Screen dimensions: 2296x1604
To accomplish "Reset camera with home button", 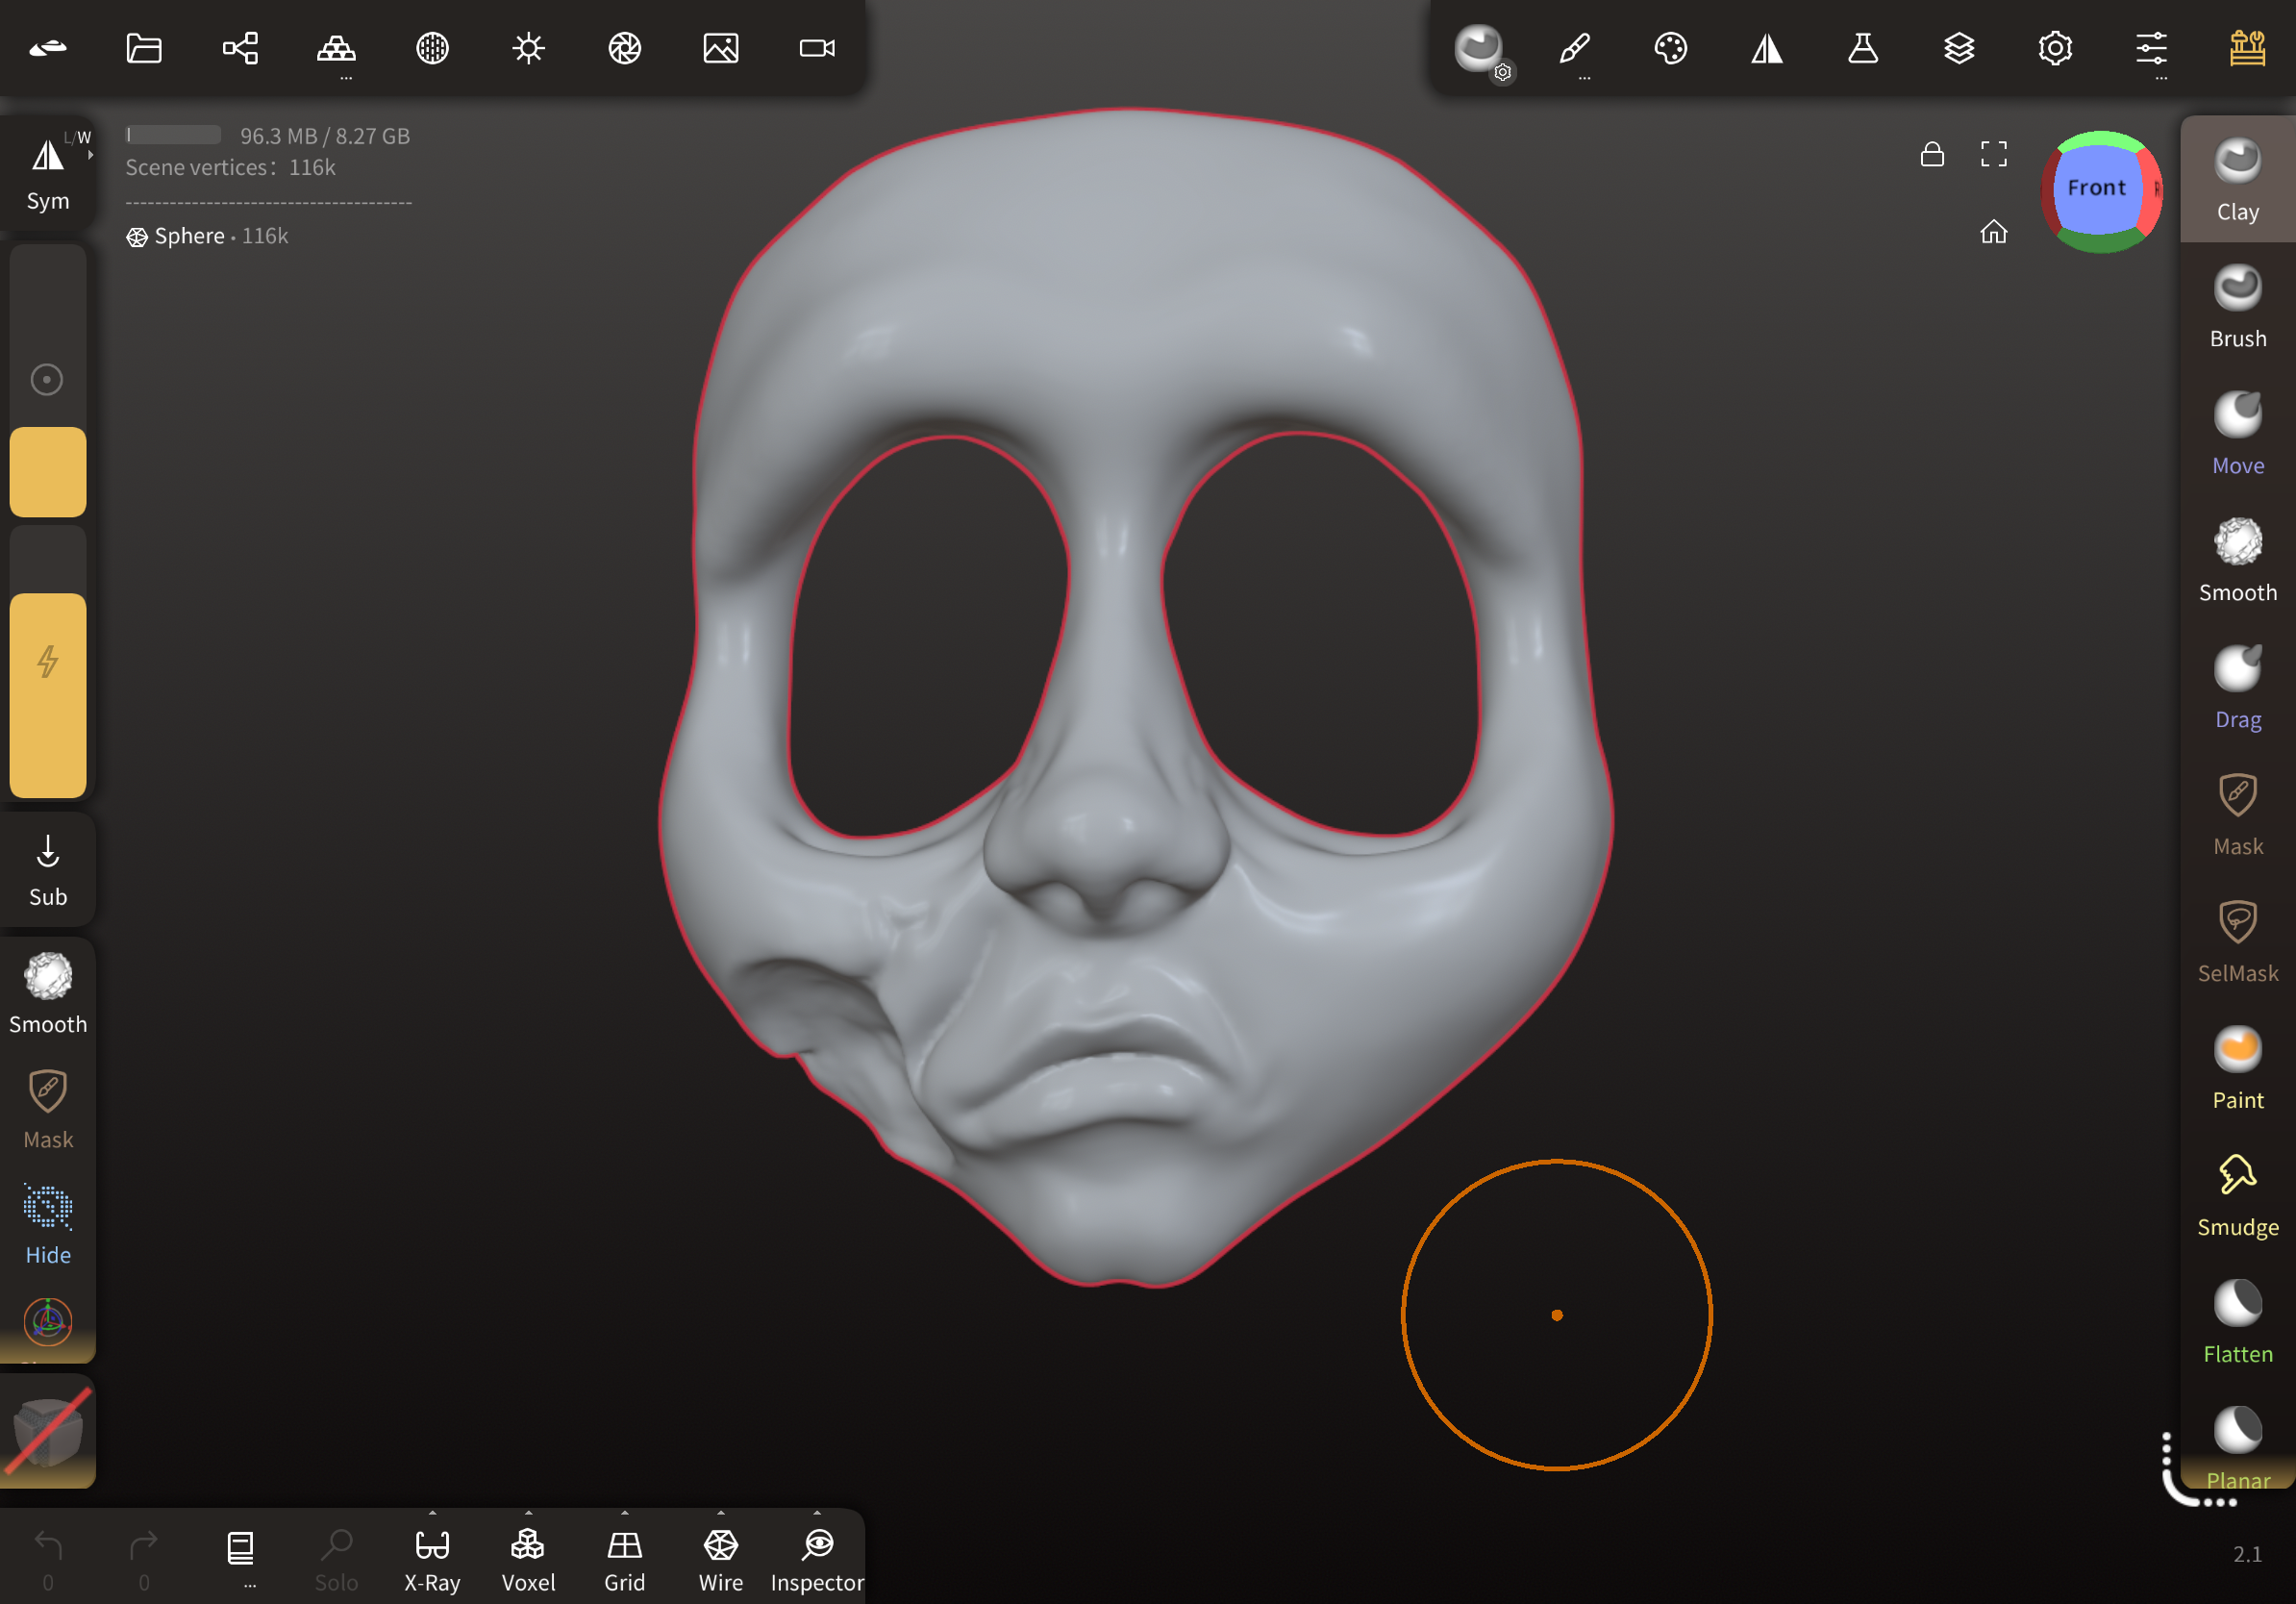I will [1993, 232].
